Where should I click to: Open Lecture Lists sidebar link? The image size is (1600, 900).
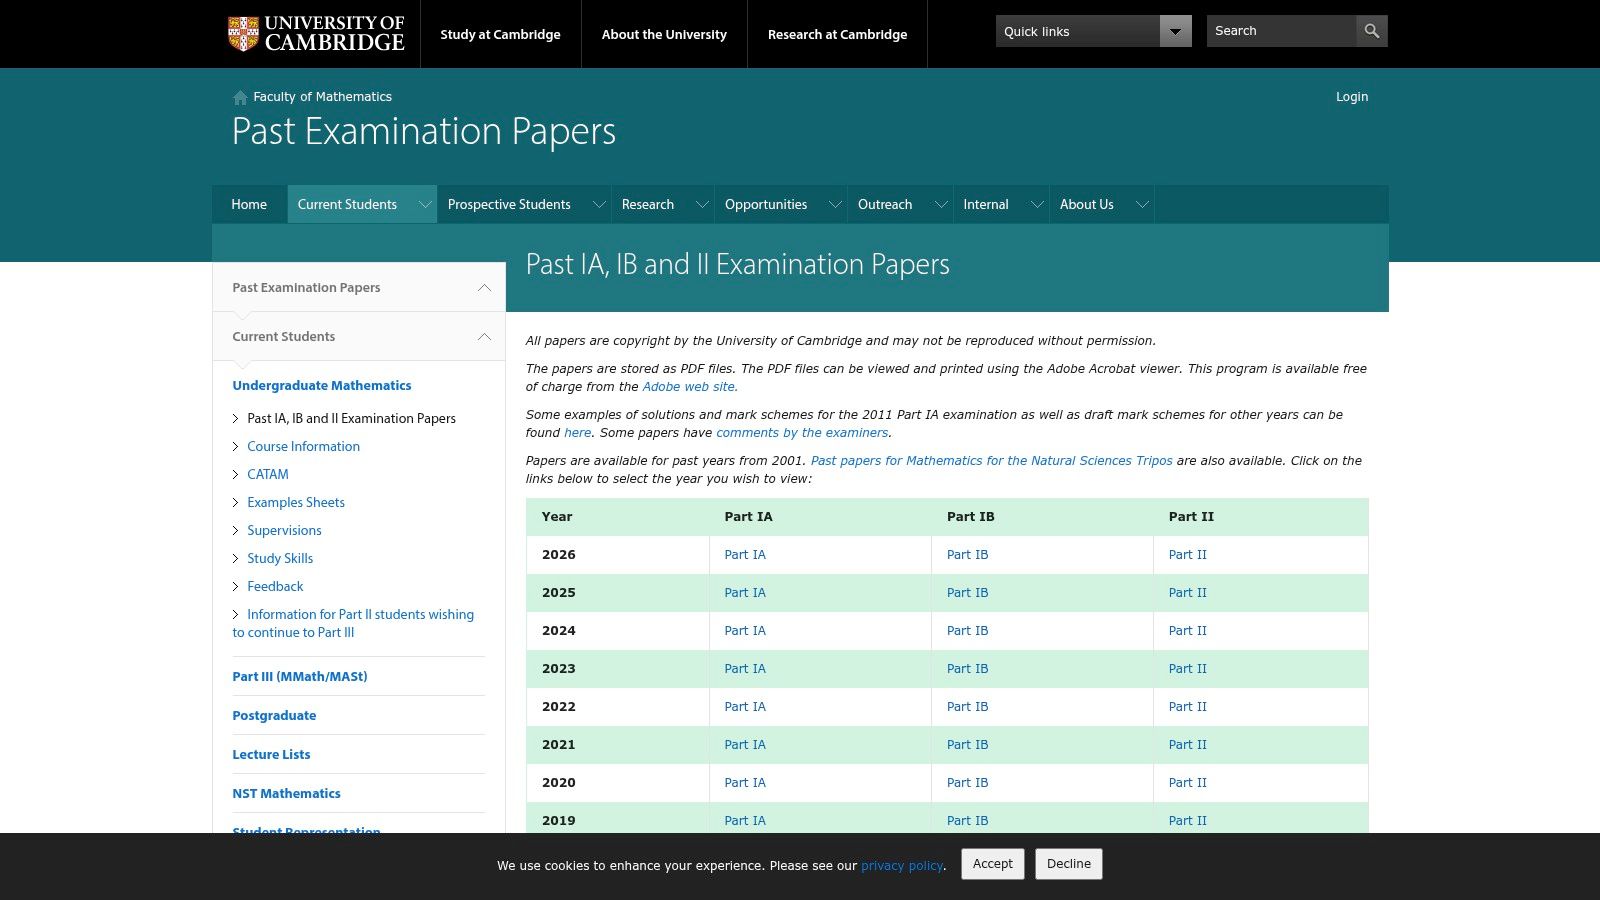coord(271,754)
